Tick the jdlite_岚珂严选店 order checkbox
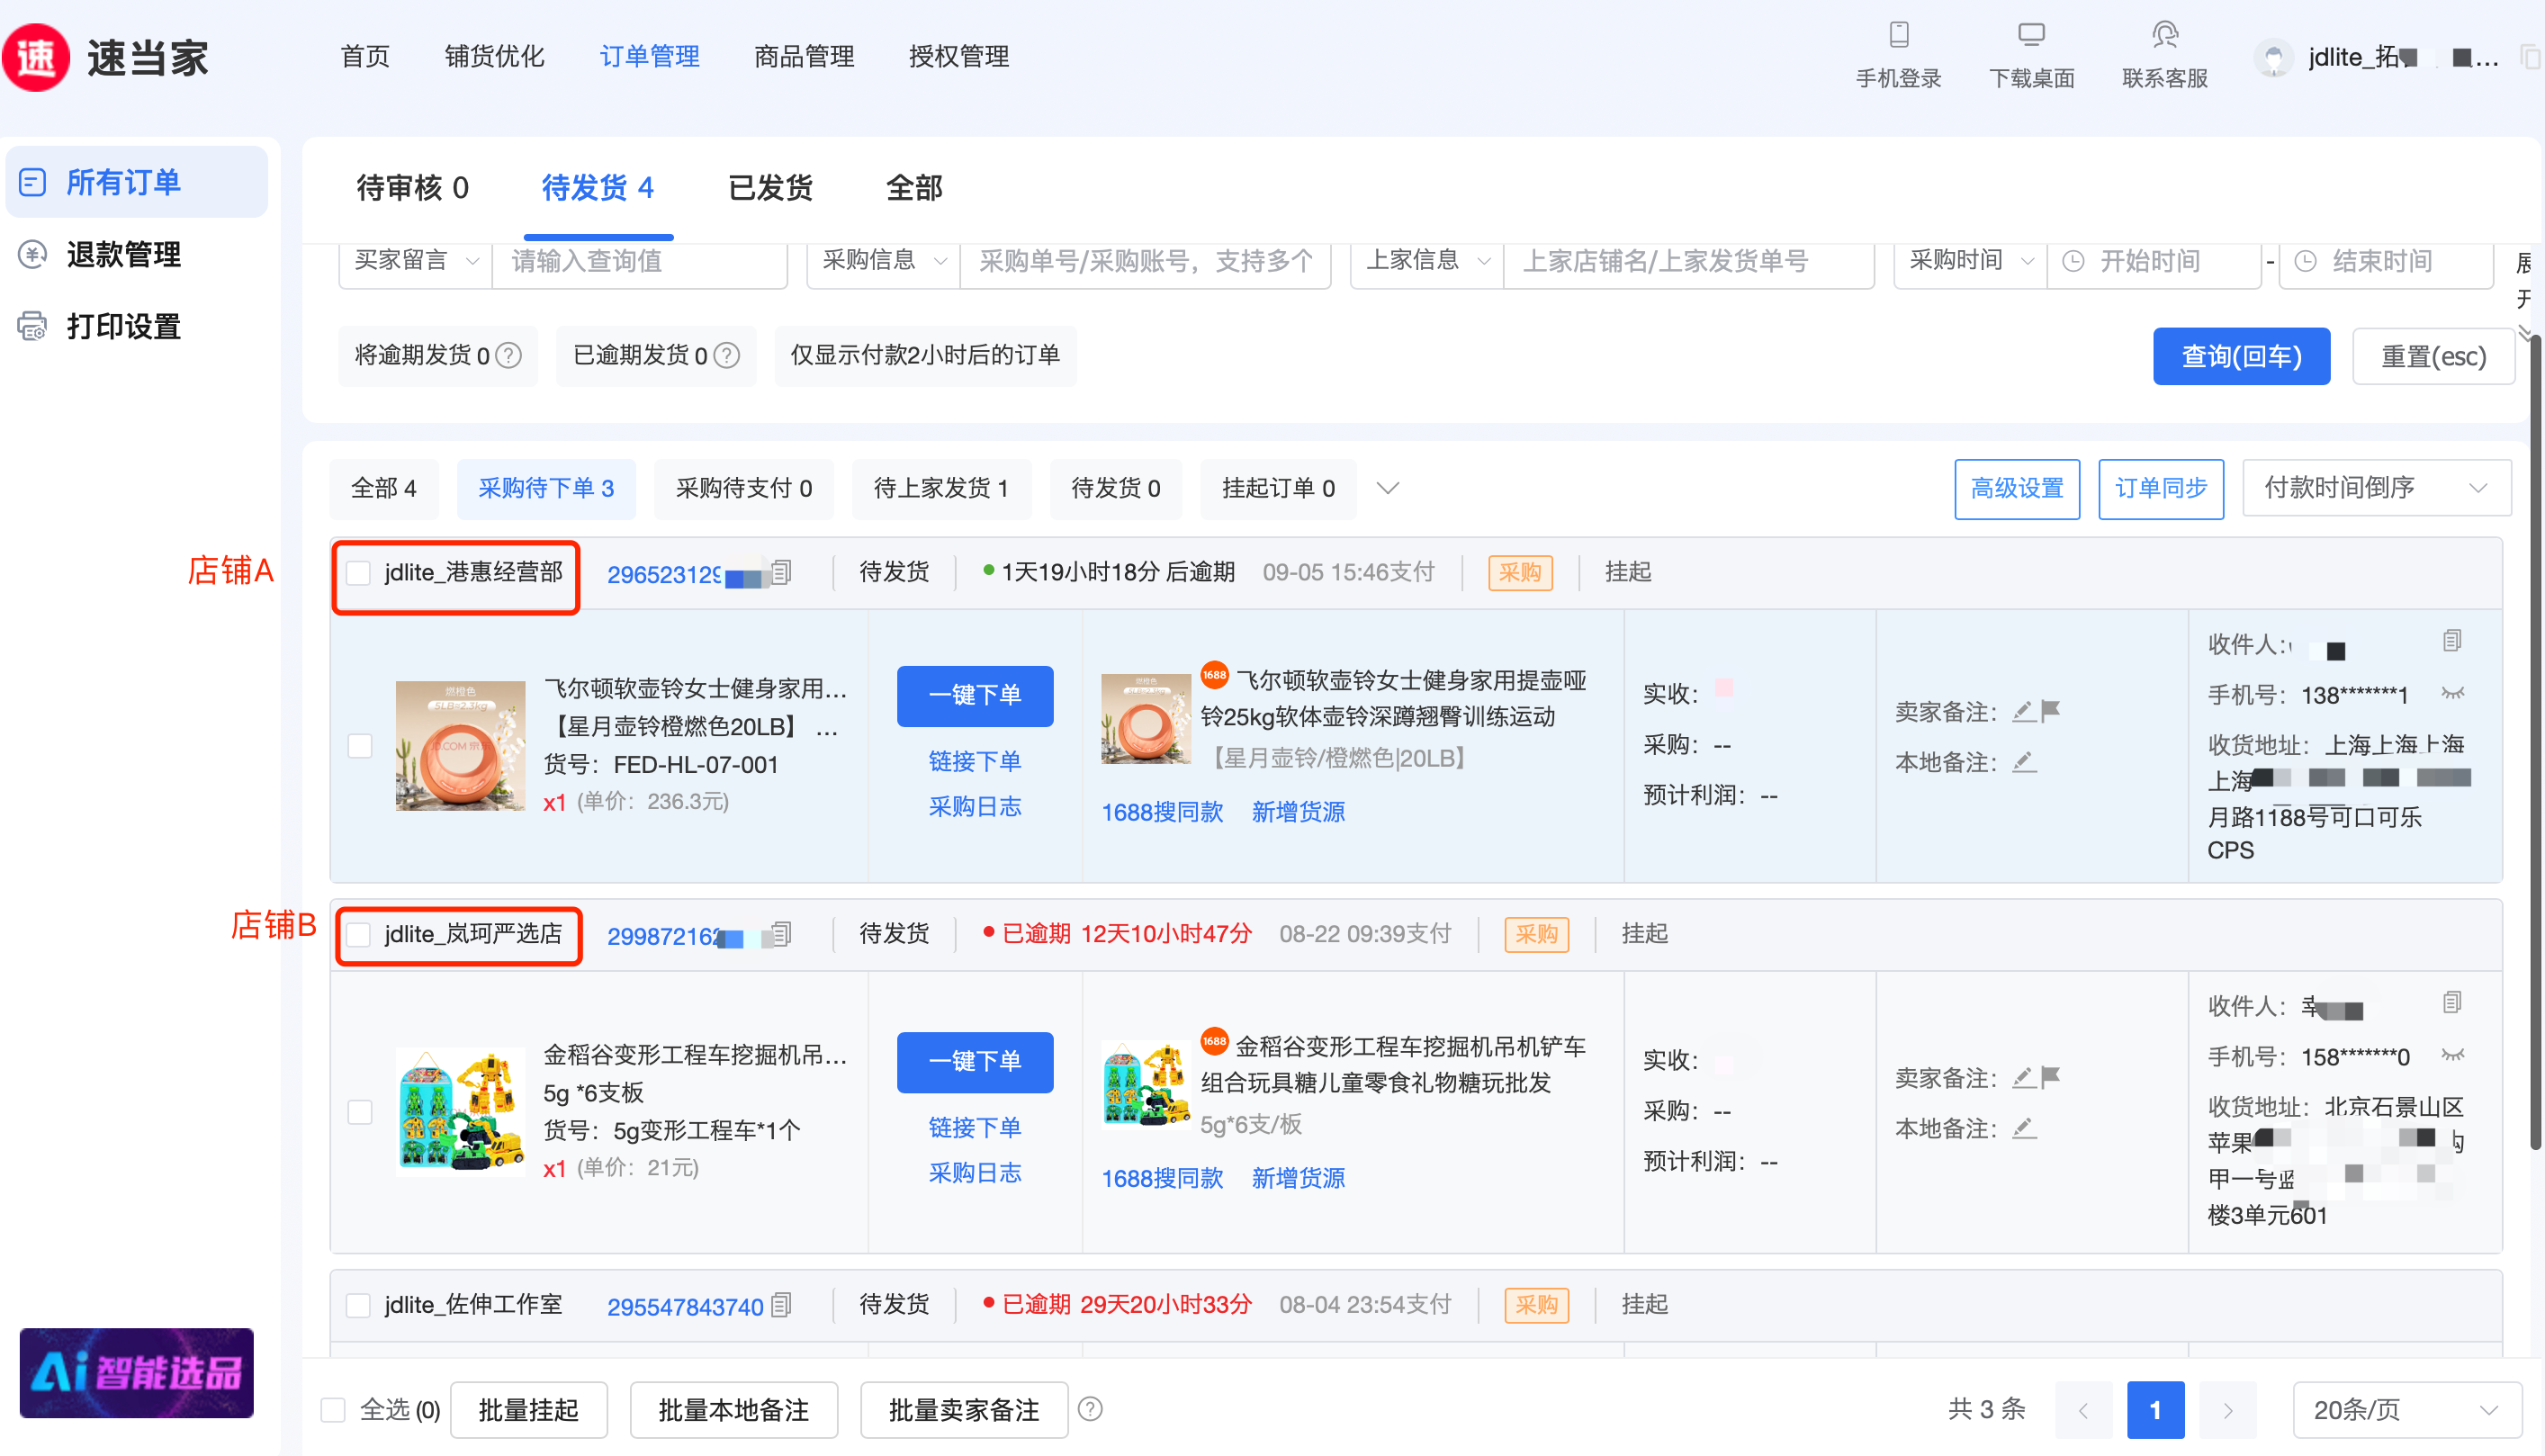Viewport: 2545px width, 1456px height. pyautogui.click(x=358, y=935)
